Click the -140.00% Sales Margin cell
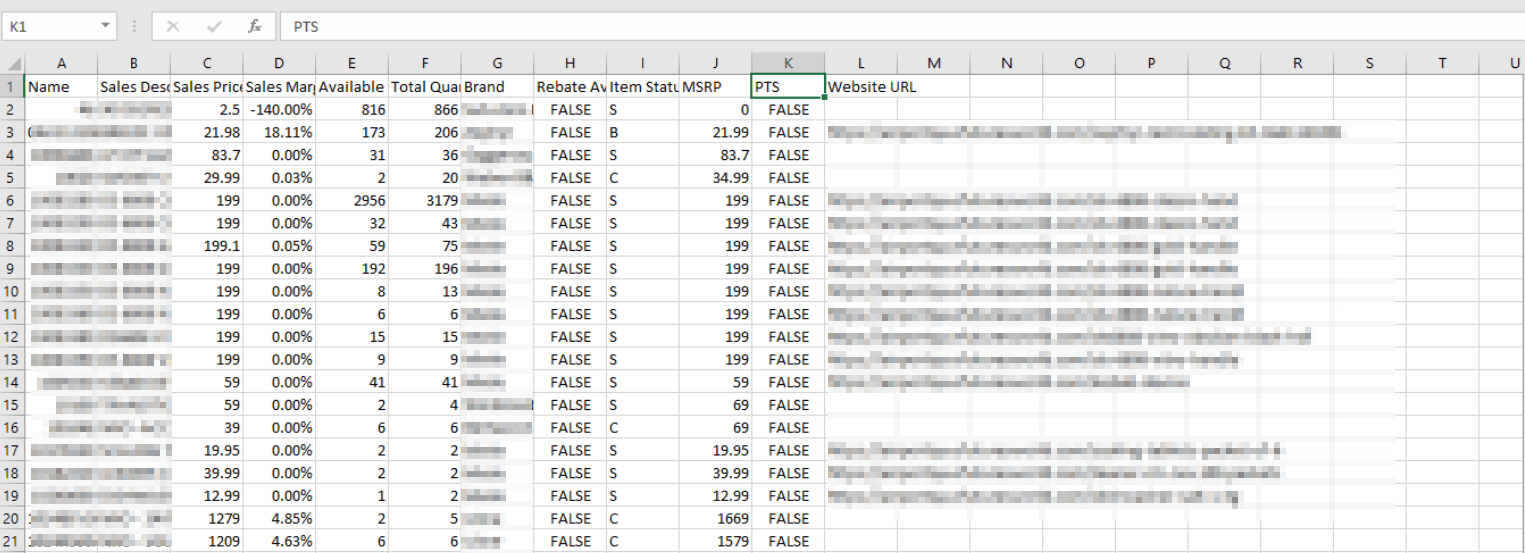The image size is (1525, 553). point(279,110)
